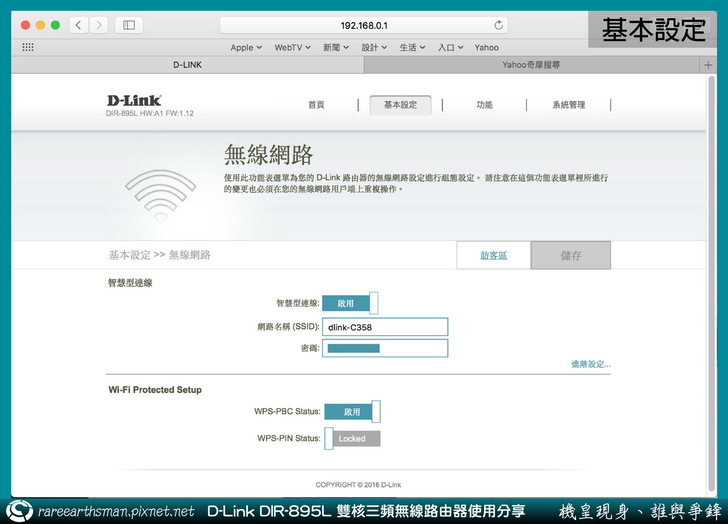Toggle the 智慧型連線 switch

pyautogui.click(x=351, y=303)
